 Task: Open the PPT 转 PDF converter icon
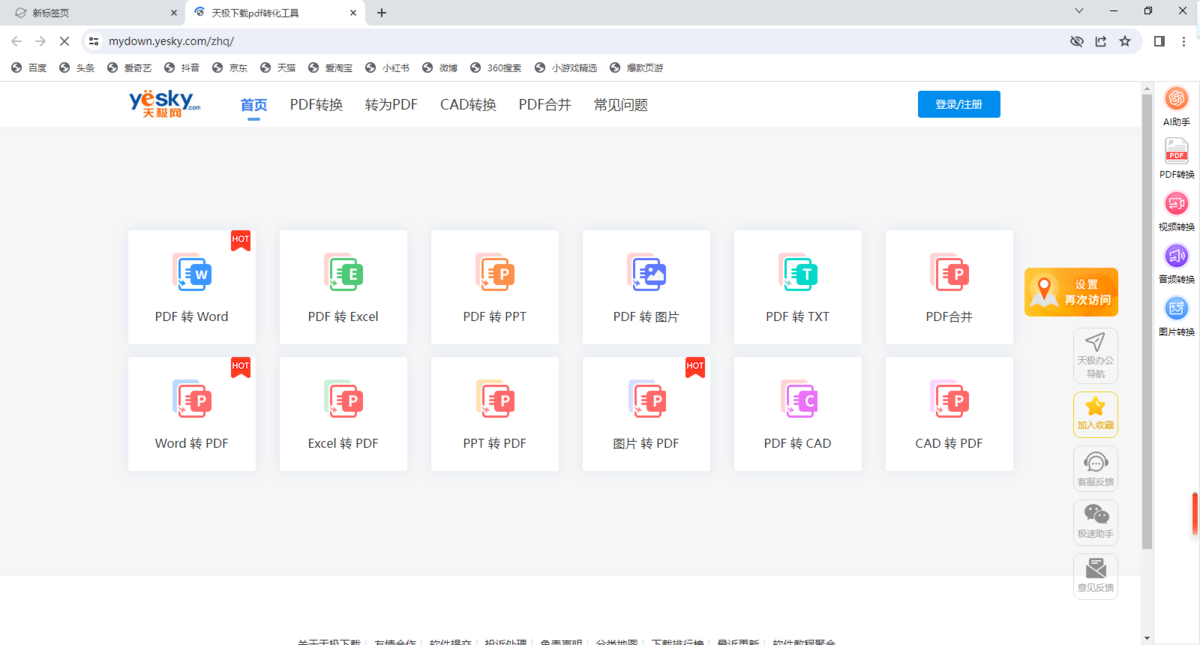495,399
